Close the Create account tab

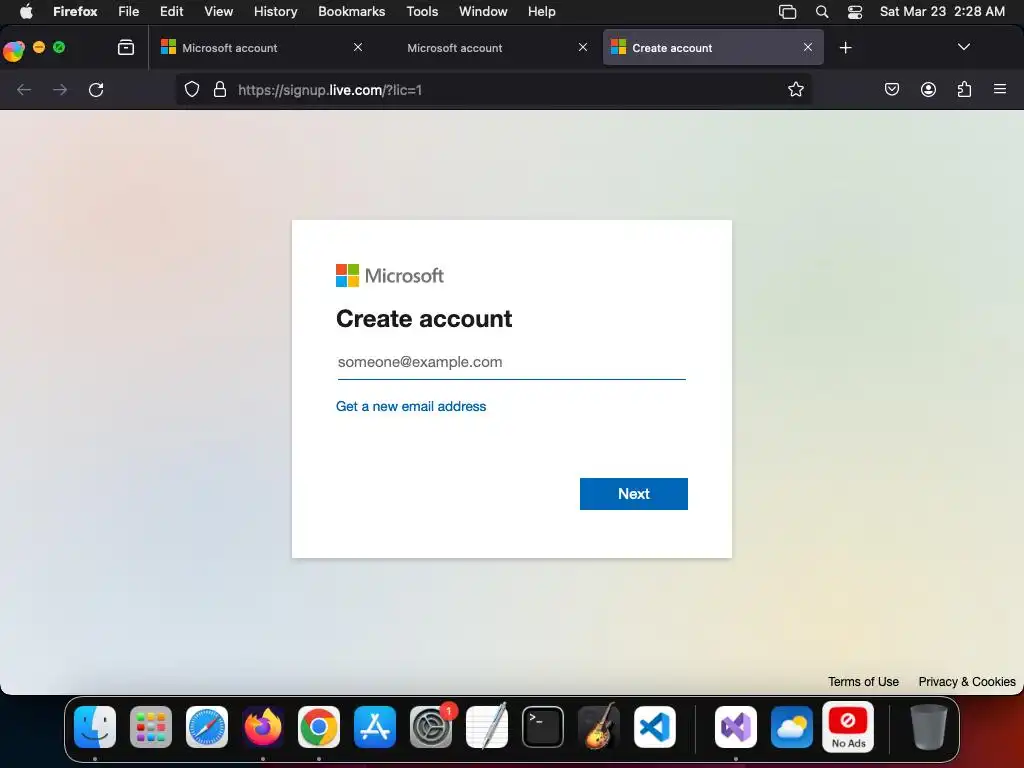pyautogui.click(x=808, y=47)
